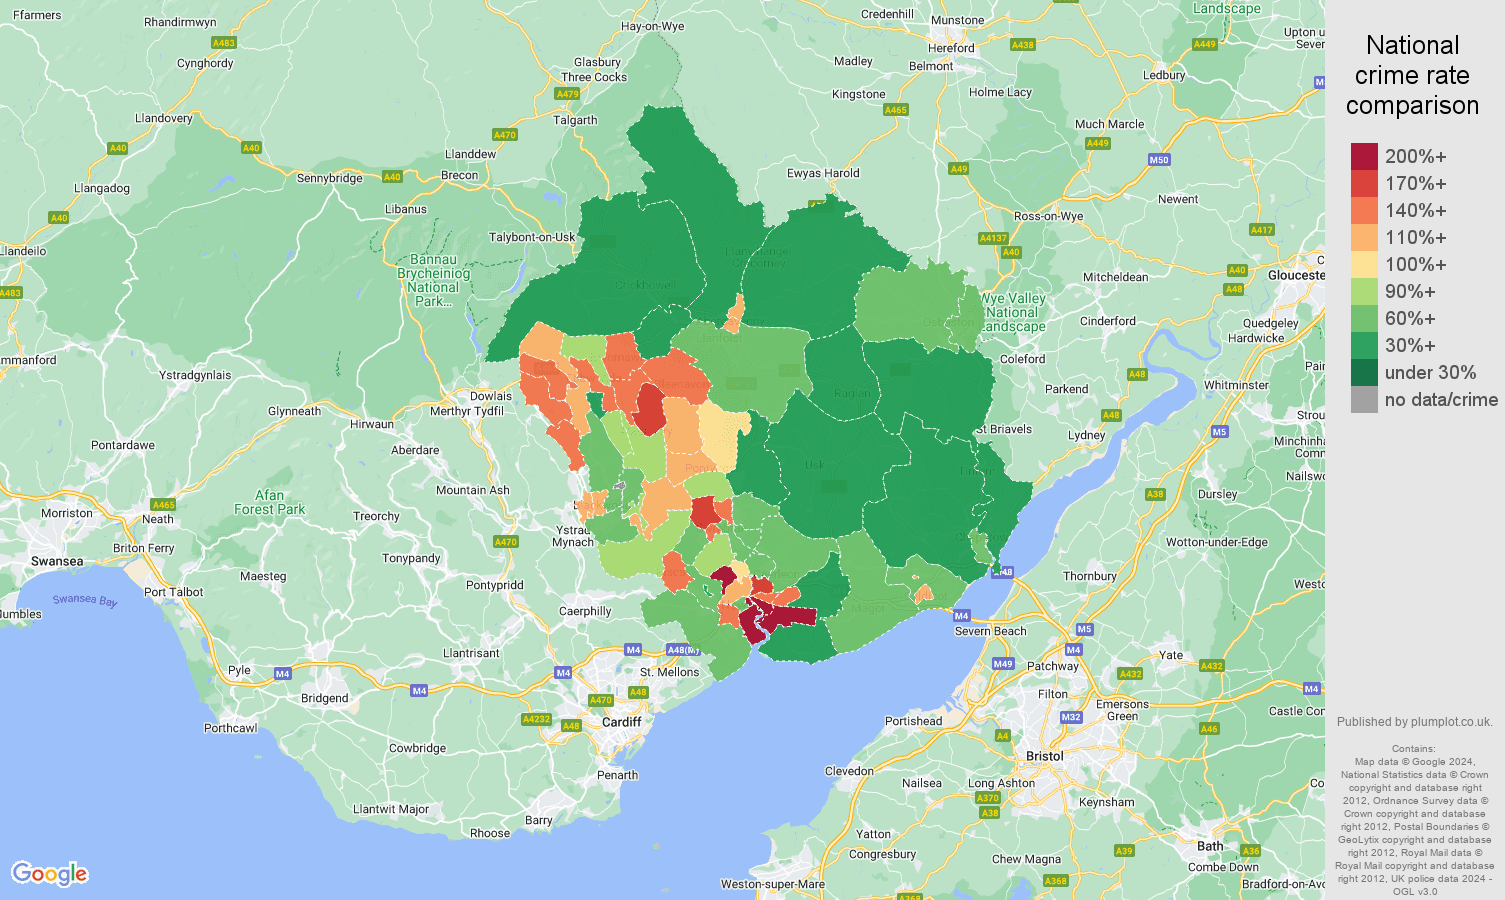Click the A4137 road shield
The width and height of the screenshot is (1505, 900).
click(993, 238)
